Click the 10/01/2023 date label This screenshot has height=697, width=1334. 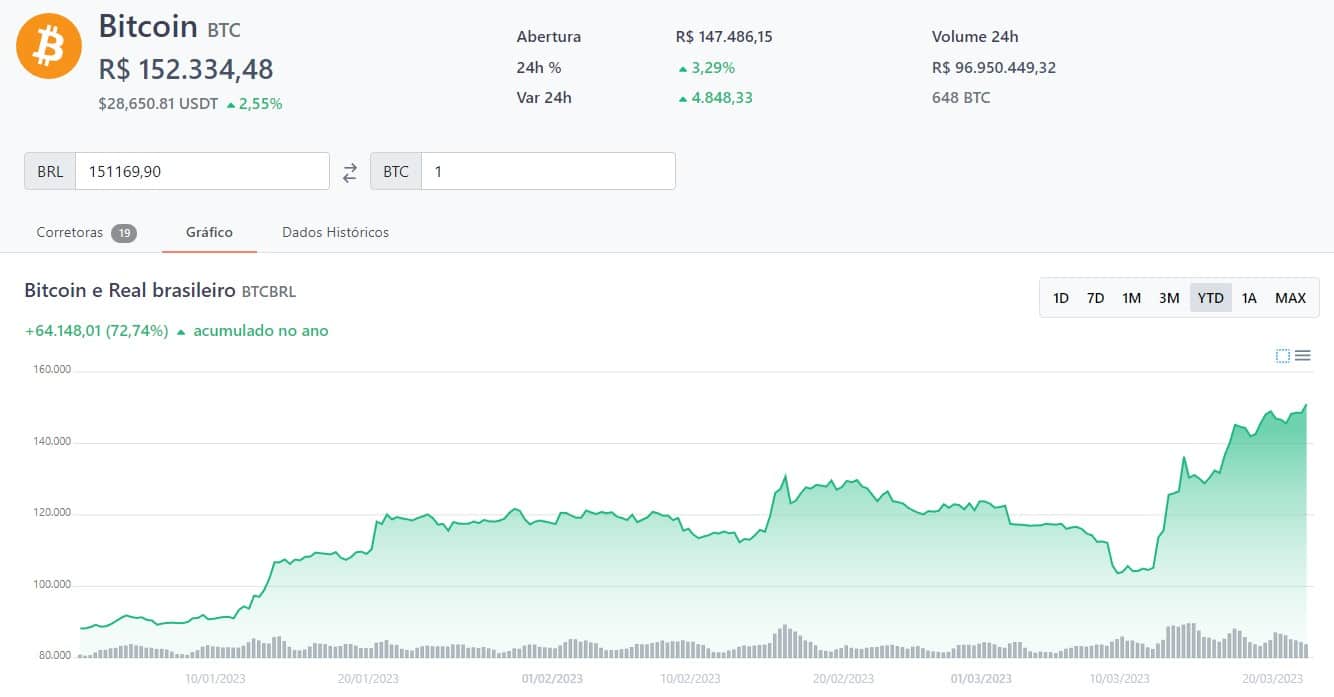(x=215, y=678)
